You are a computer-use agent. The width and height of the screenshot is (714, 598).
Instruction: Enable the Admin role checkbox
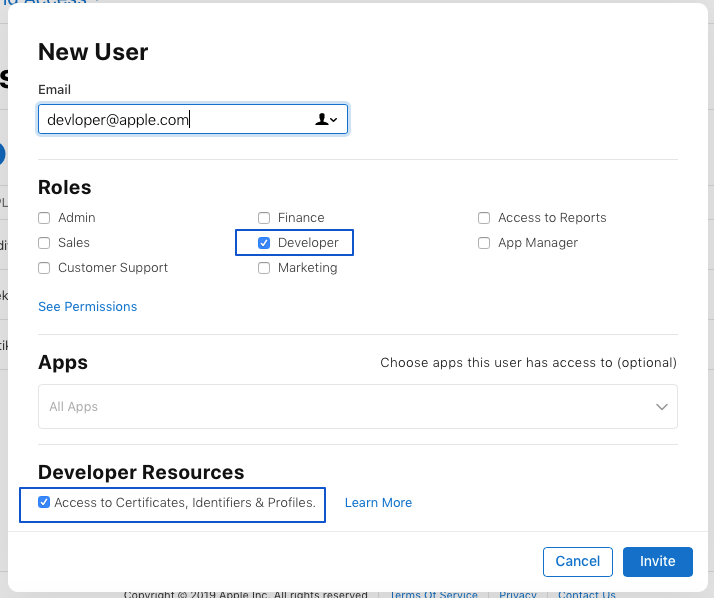pyautogui.click(x=44, y=218)
